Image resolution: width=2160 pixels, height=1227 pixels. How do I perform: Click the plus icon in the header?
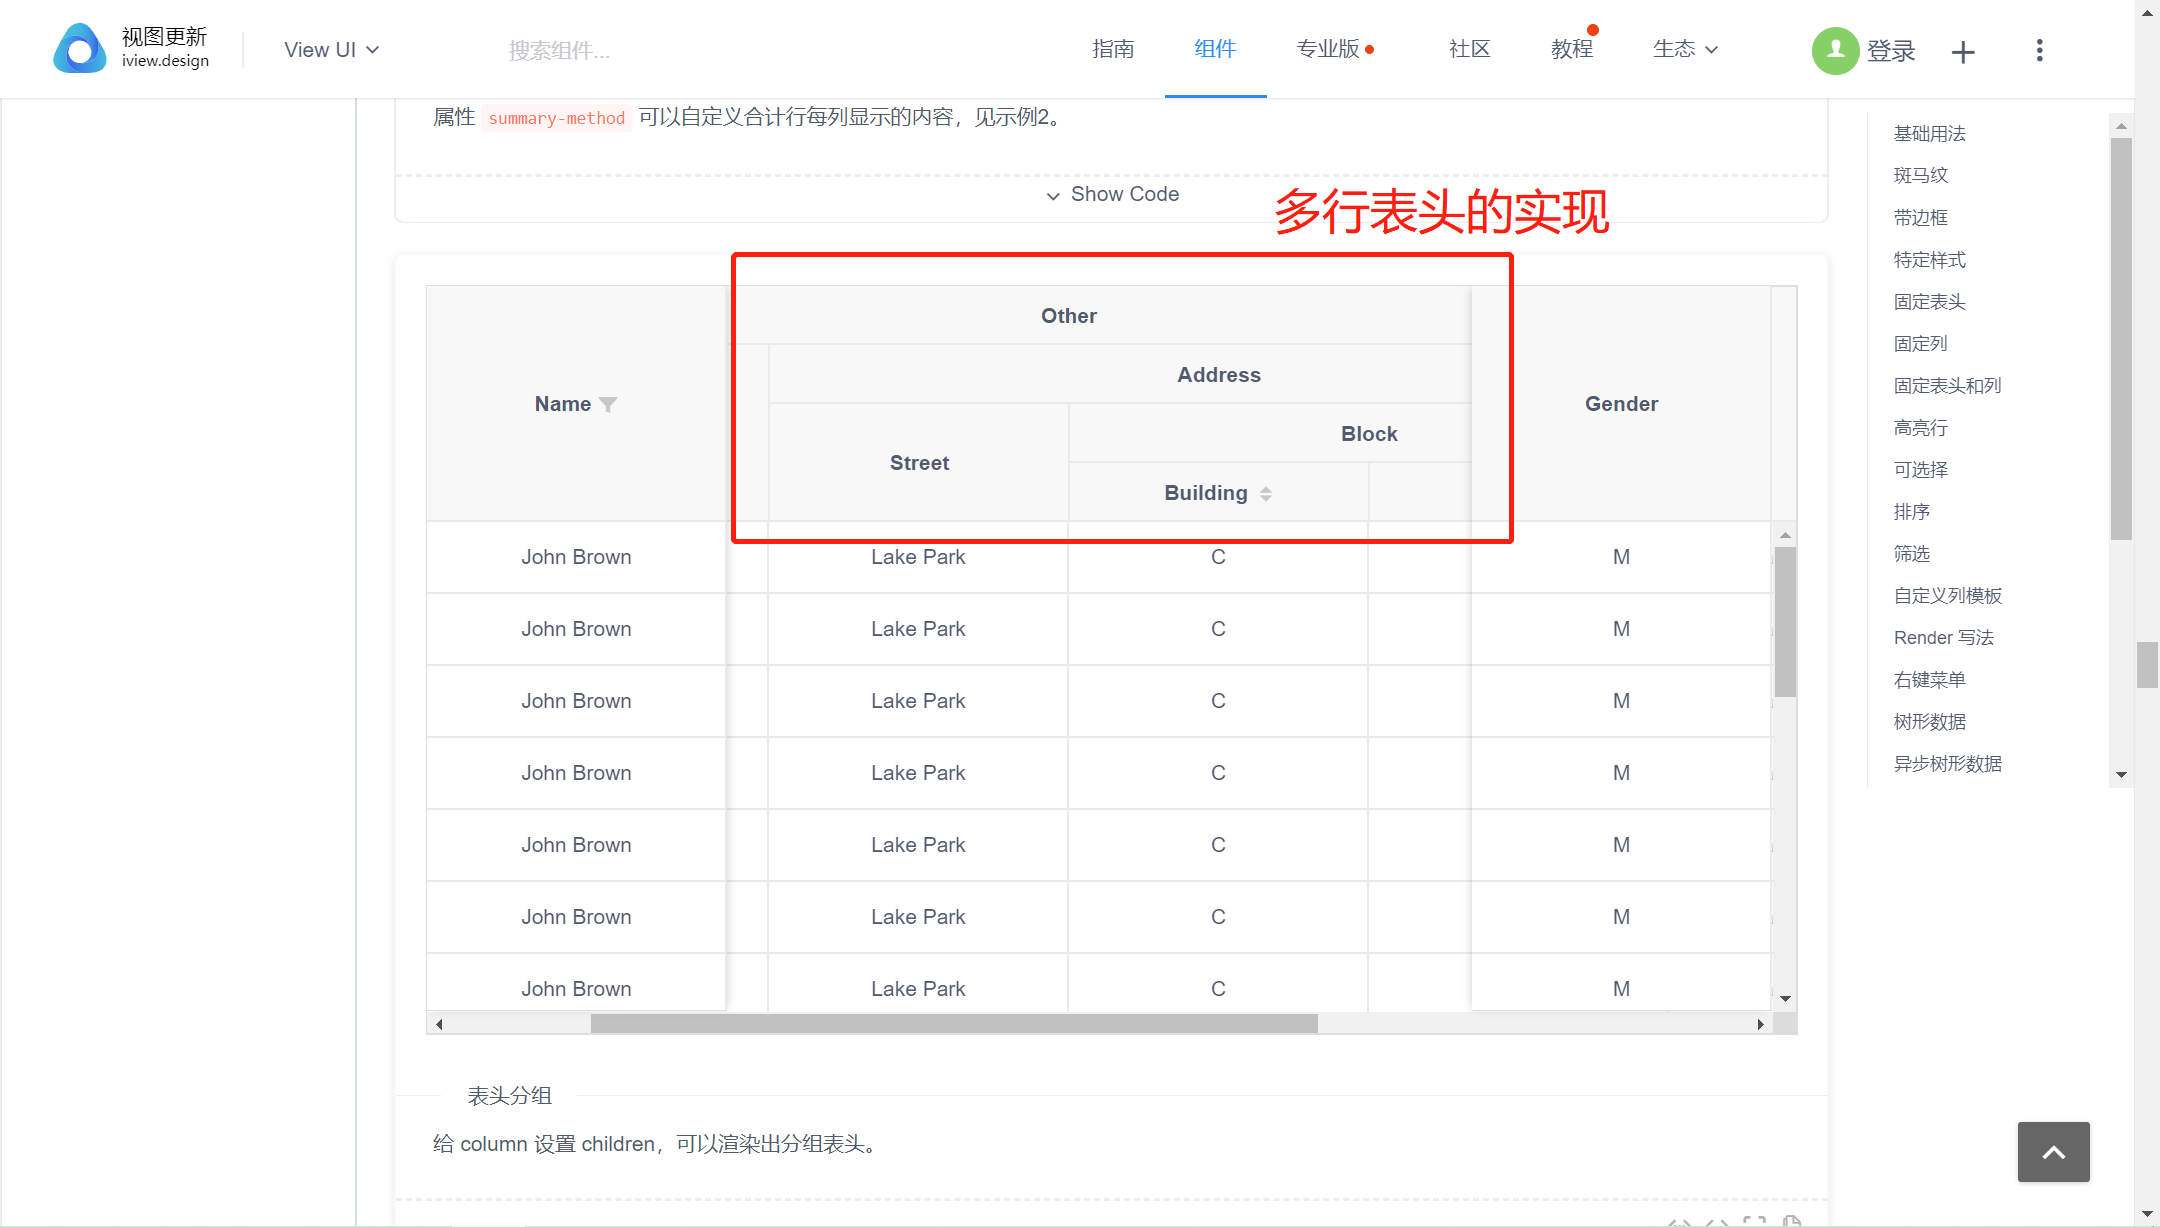(x=1963, y=52)
